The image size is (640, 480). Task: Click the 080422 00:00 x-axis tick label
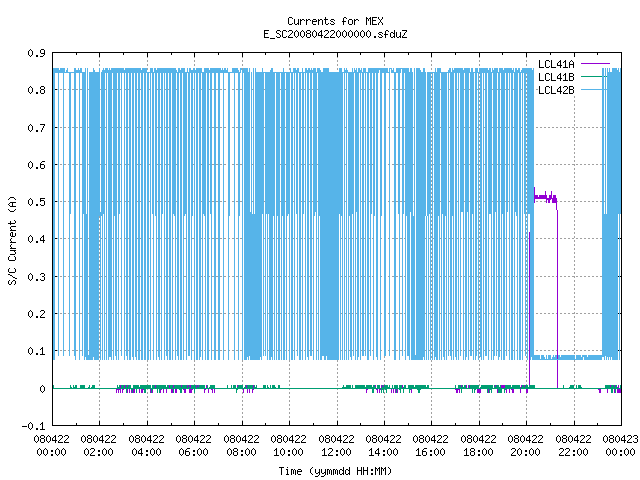51,446
